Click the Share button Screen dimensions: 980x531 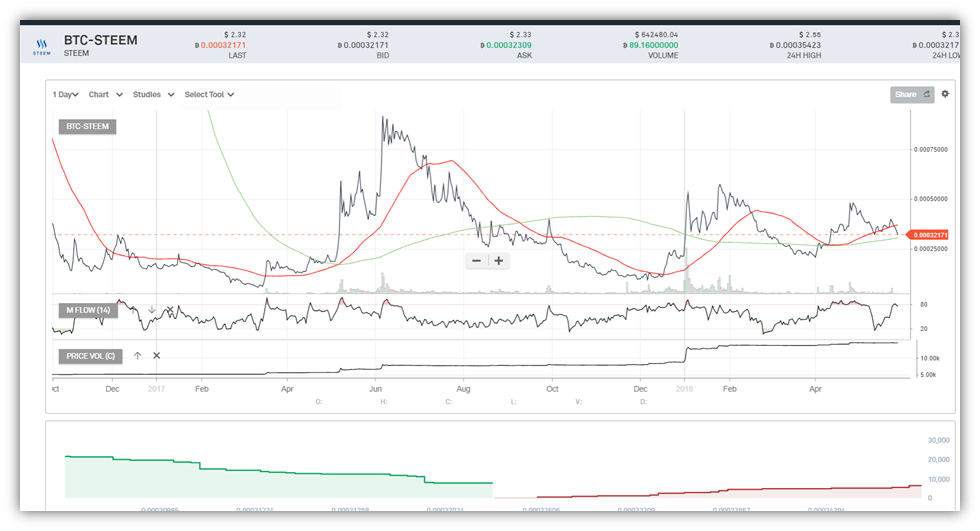(912, 94)
